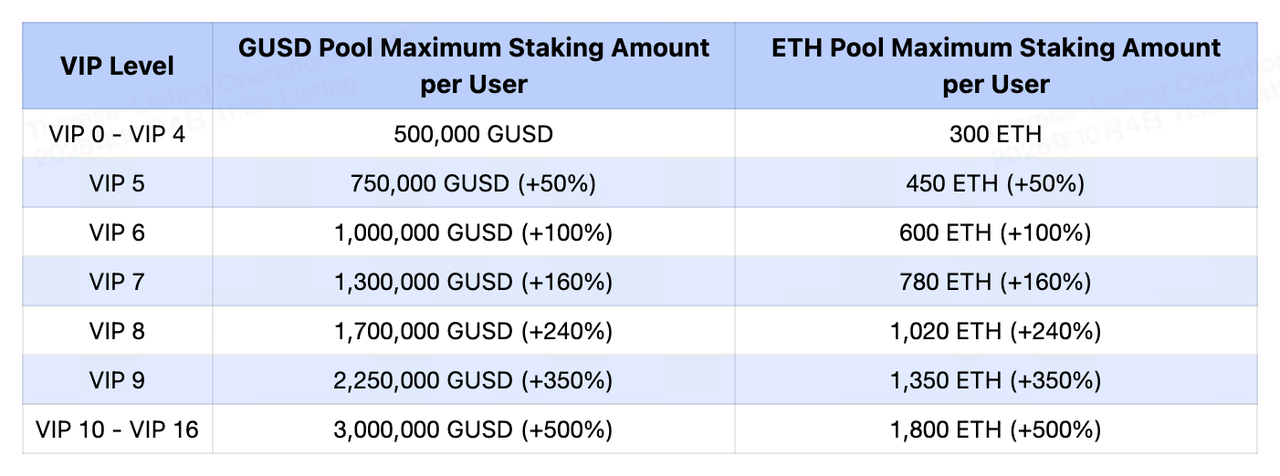Click the 300 ETH cell
1280x476 pixels.
click(995, 134)
